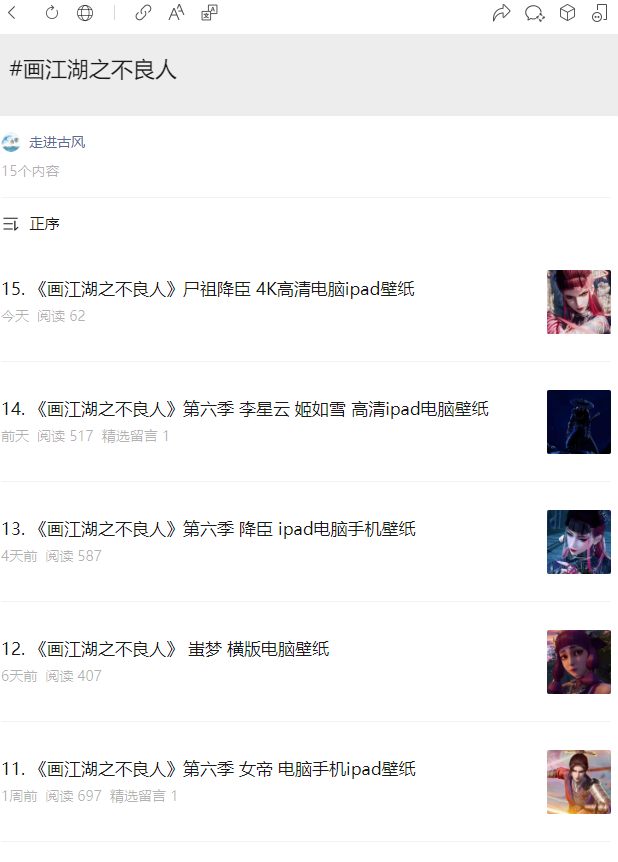Go back using the left arrow icon
The image size is (618, 862).
[x=13, y=13]
